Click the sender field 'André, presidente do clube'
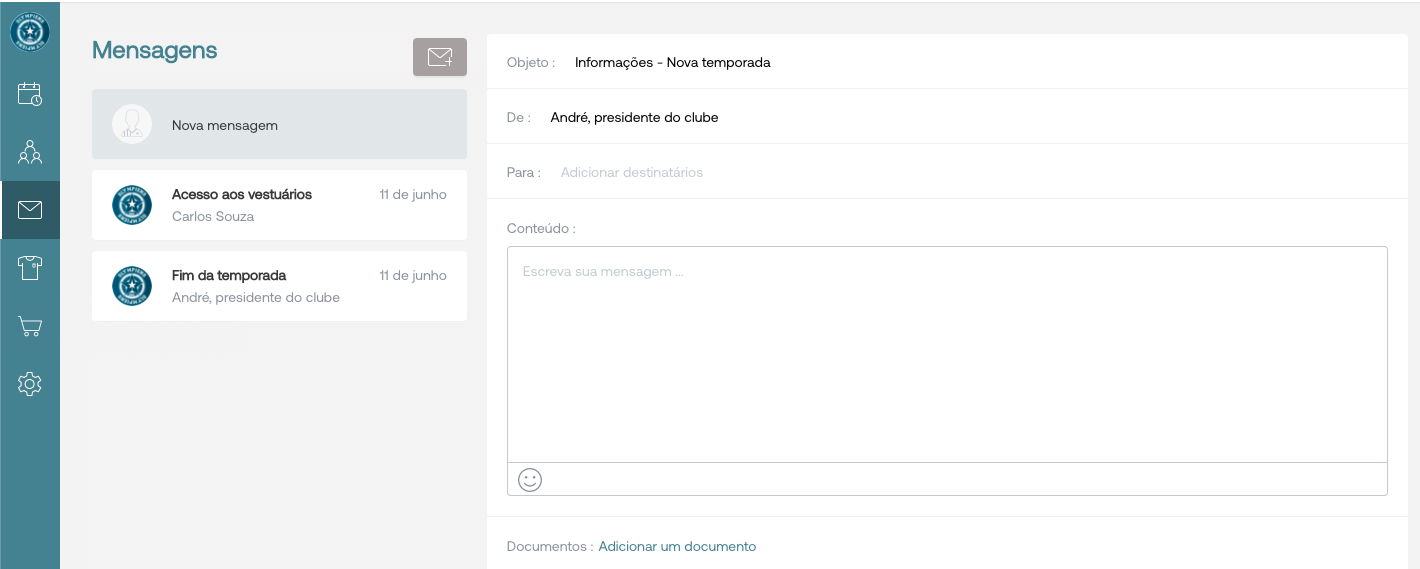Screen dimensions: 1420x569 point(634,117)
